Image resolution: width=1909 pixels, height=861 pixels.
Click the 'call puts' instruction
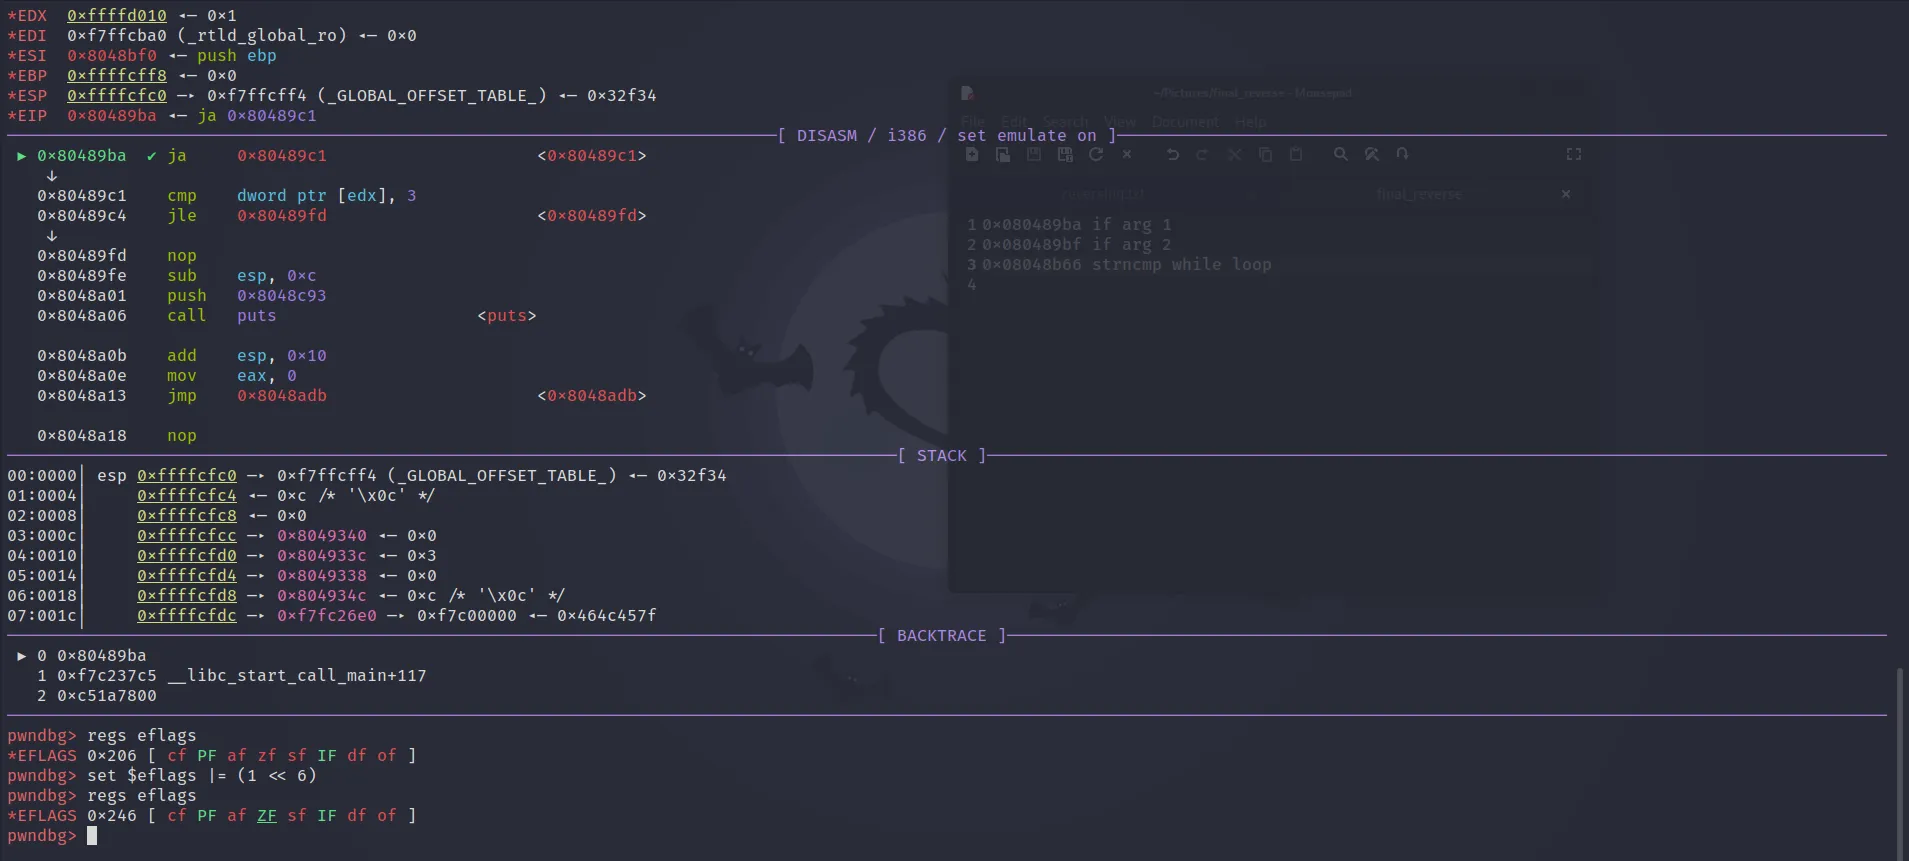point(222,316)
